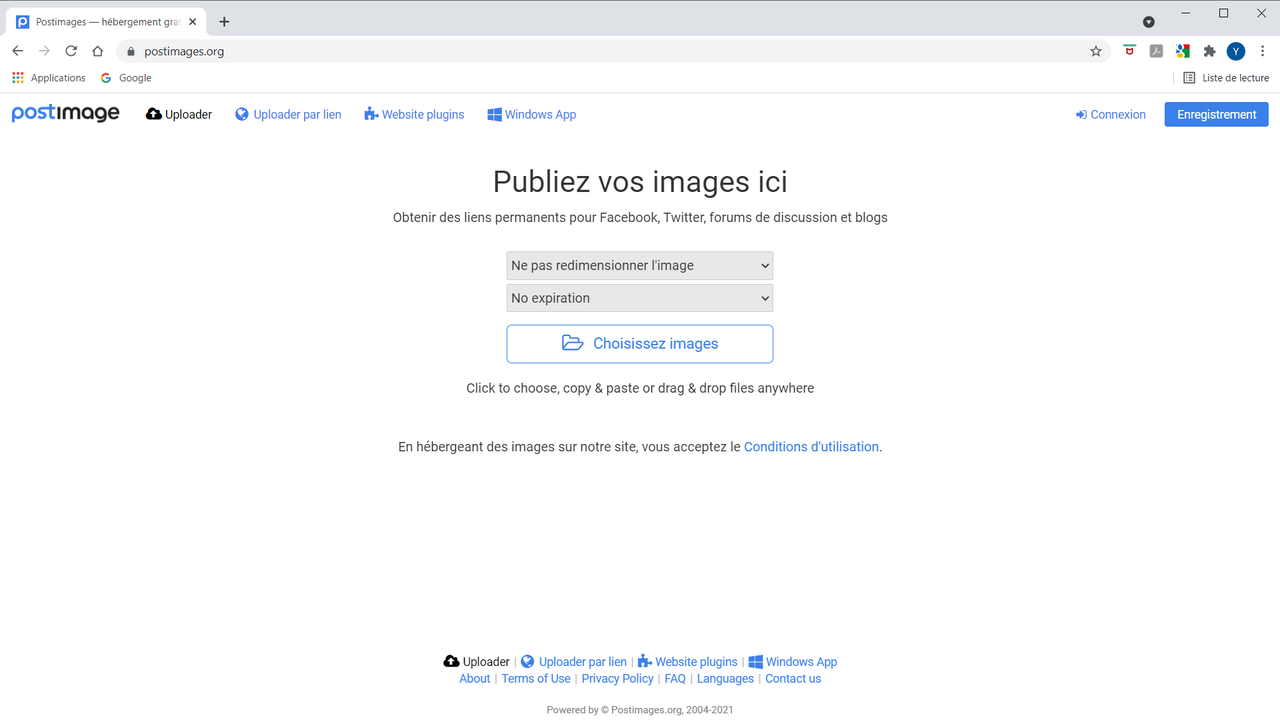Viewport: 1280px width, 720px height.
Task: Focus the postimages.org address bar
Action: coord(600,51)
